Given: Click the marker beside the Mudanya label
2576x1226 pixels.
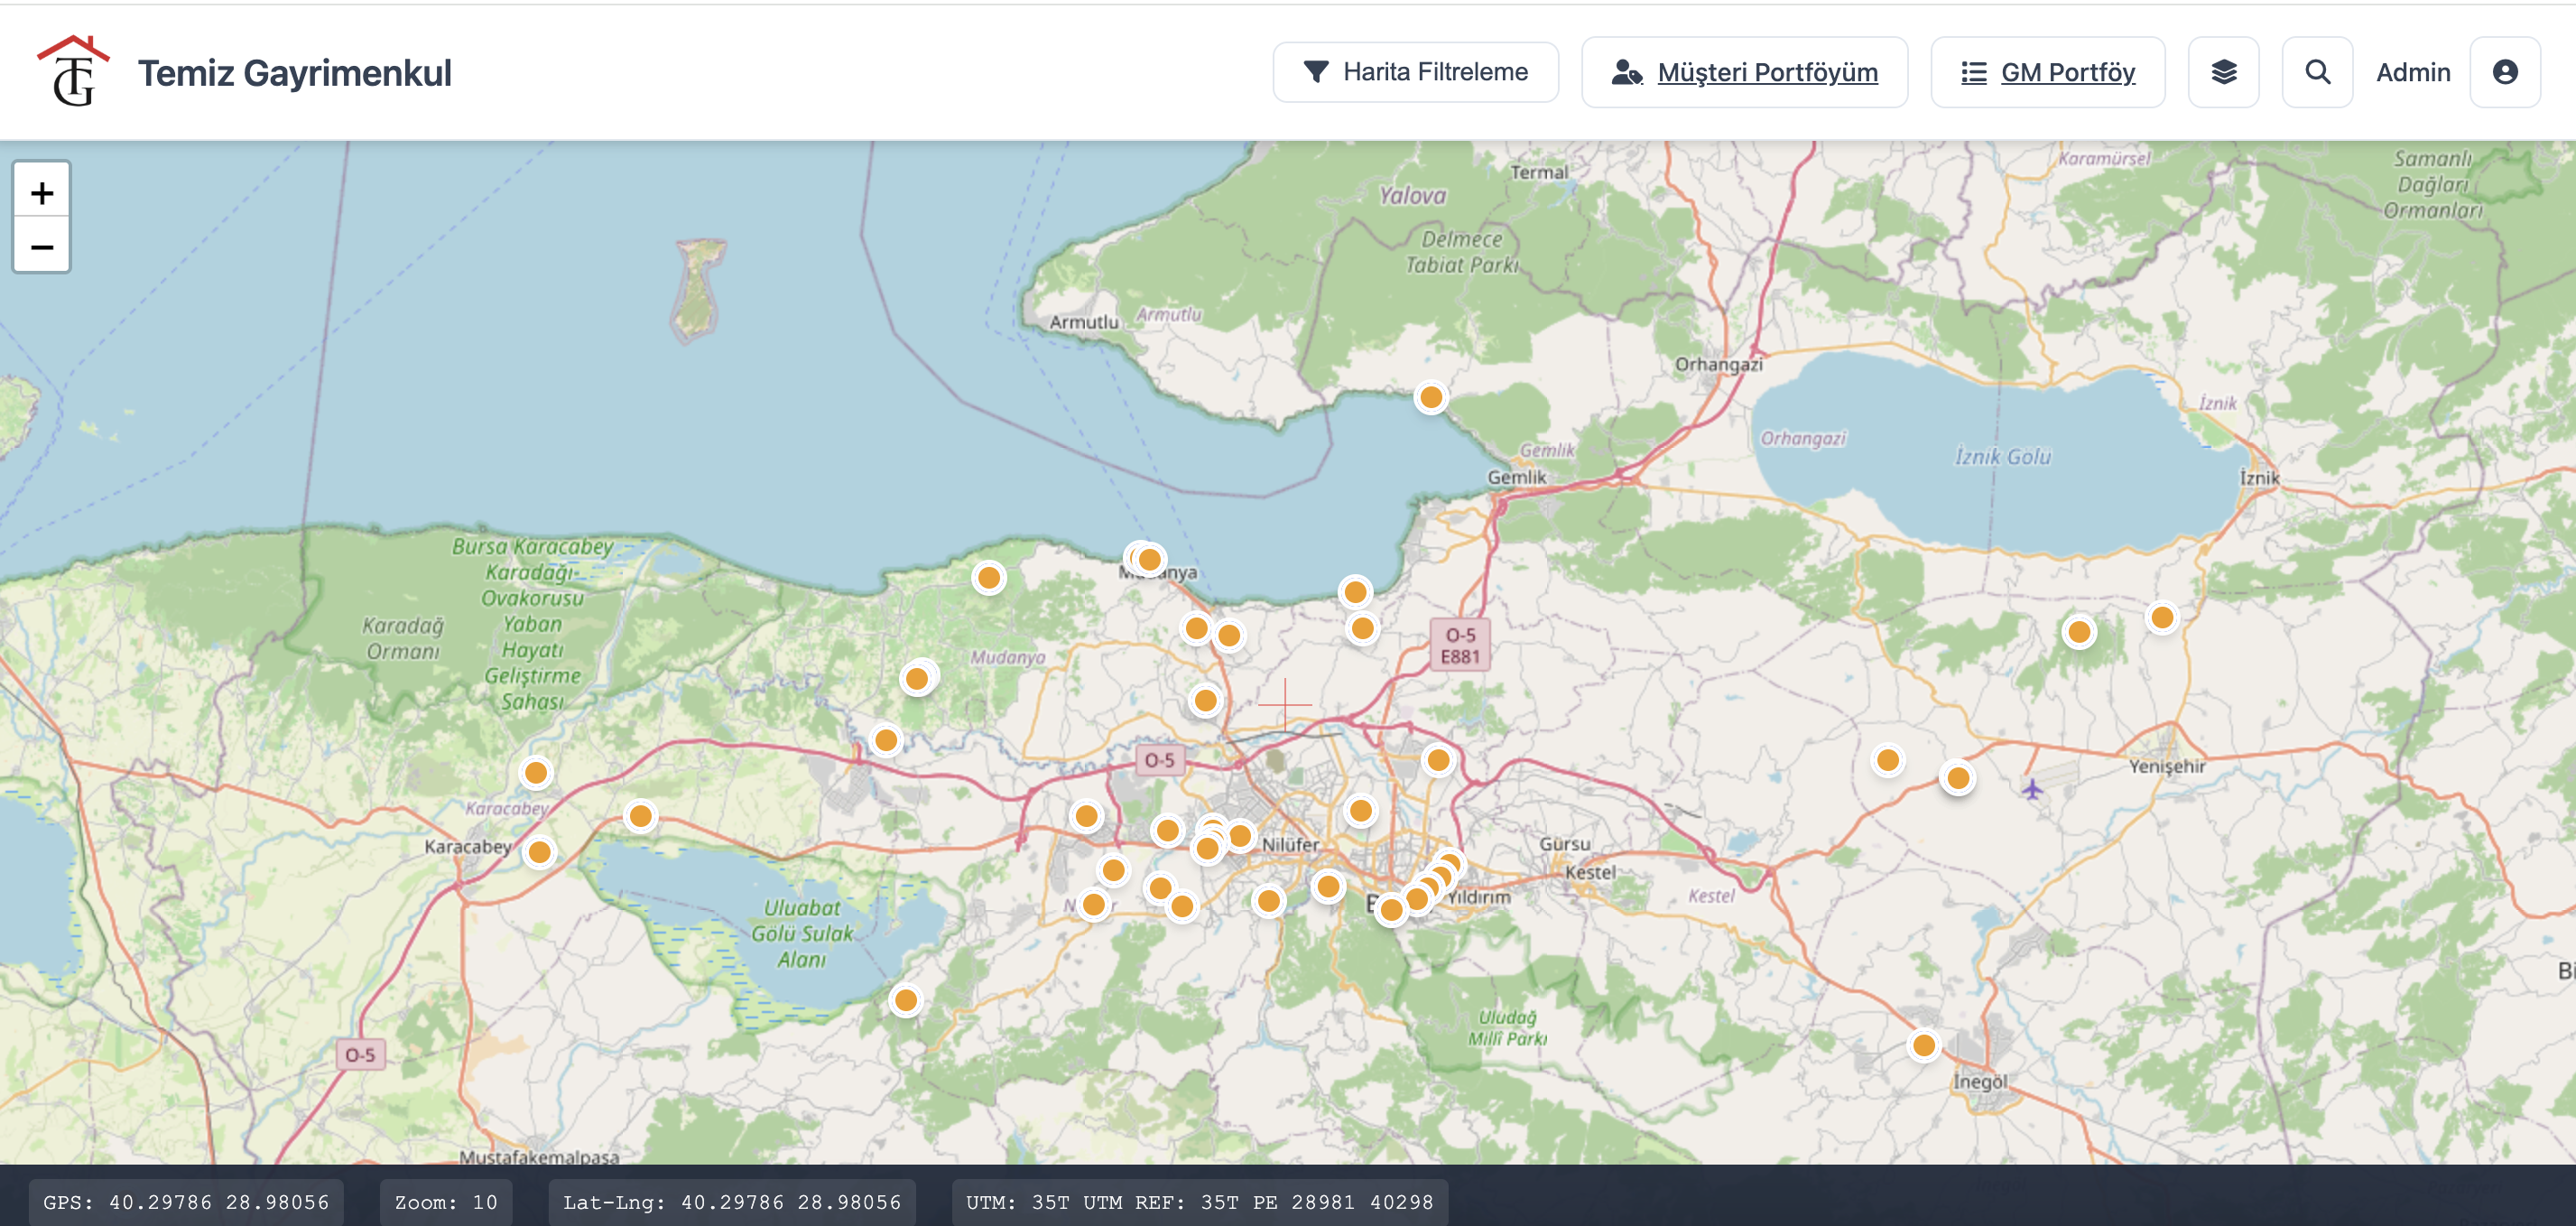Looking at the screenshot, I should pos(1149,559).
